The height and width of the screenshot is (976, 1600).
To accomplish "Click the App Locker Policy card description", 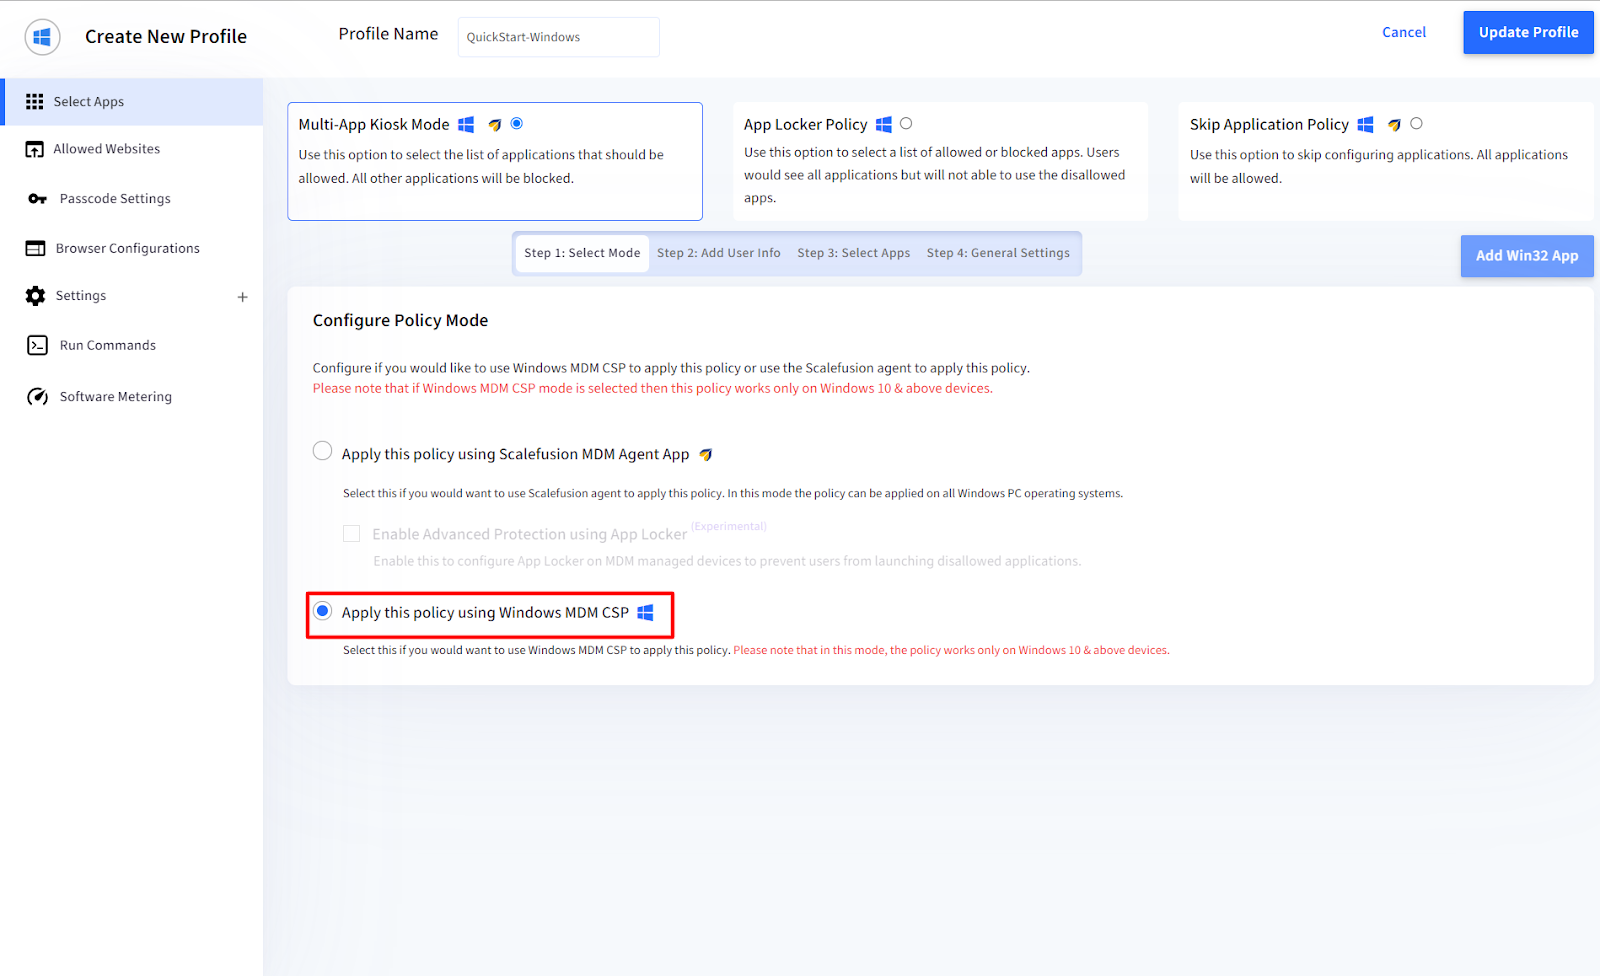I will coord(935,175).
